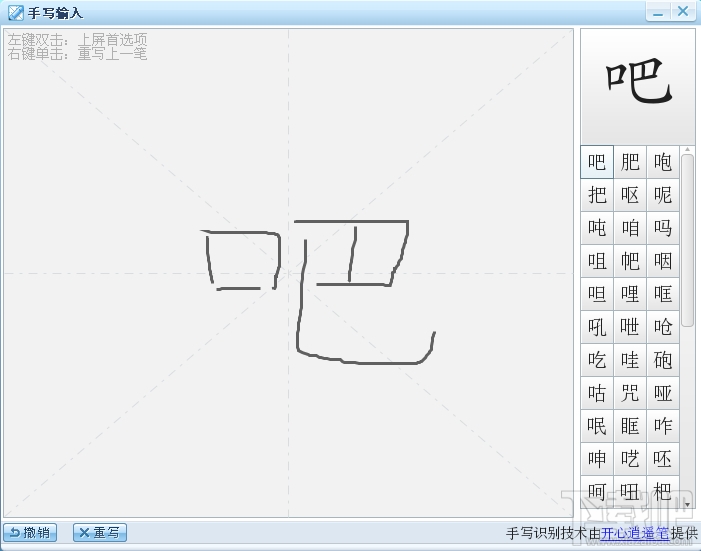701x551 pixels.
Task: Choose candidate character 哑
Action: [x=663, y=394]
